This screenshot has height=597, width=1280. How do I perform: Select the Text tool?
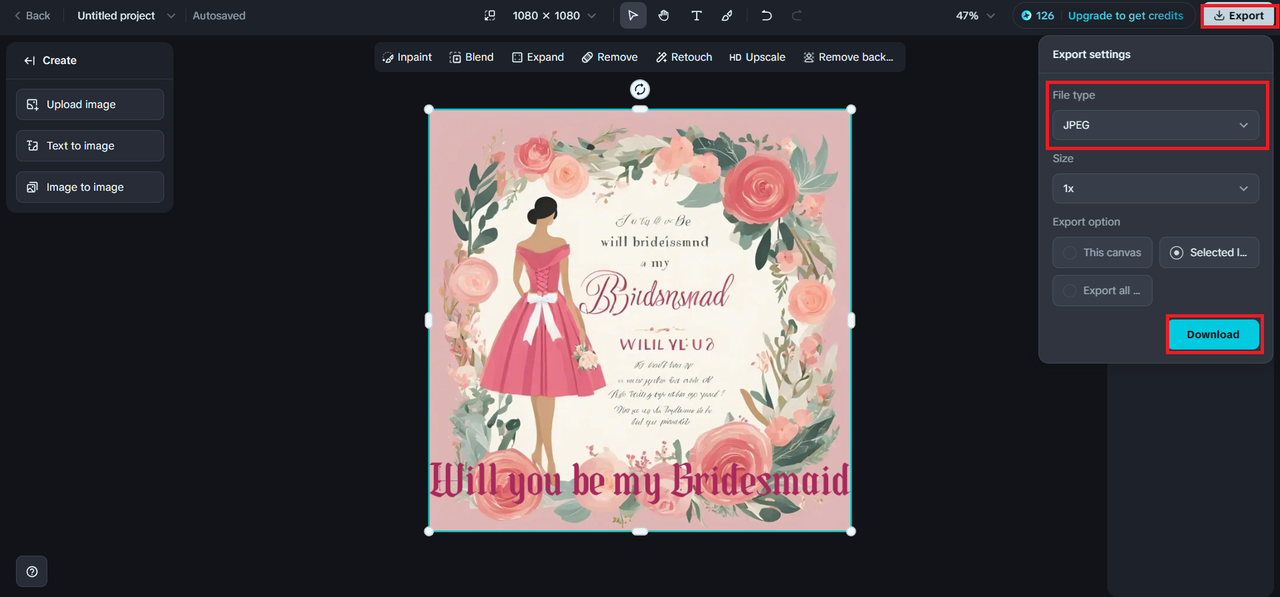[696, 16]
